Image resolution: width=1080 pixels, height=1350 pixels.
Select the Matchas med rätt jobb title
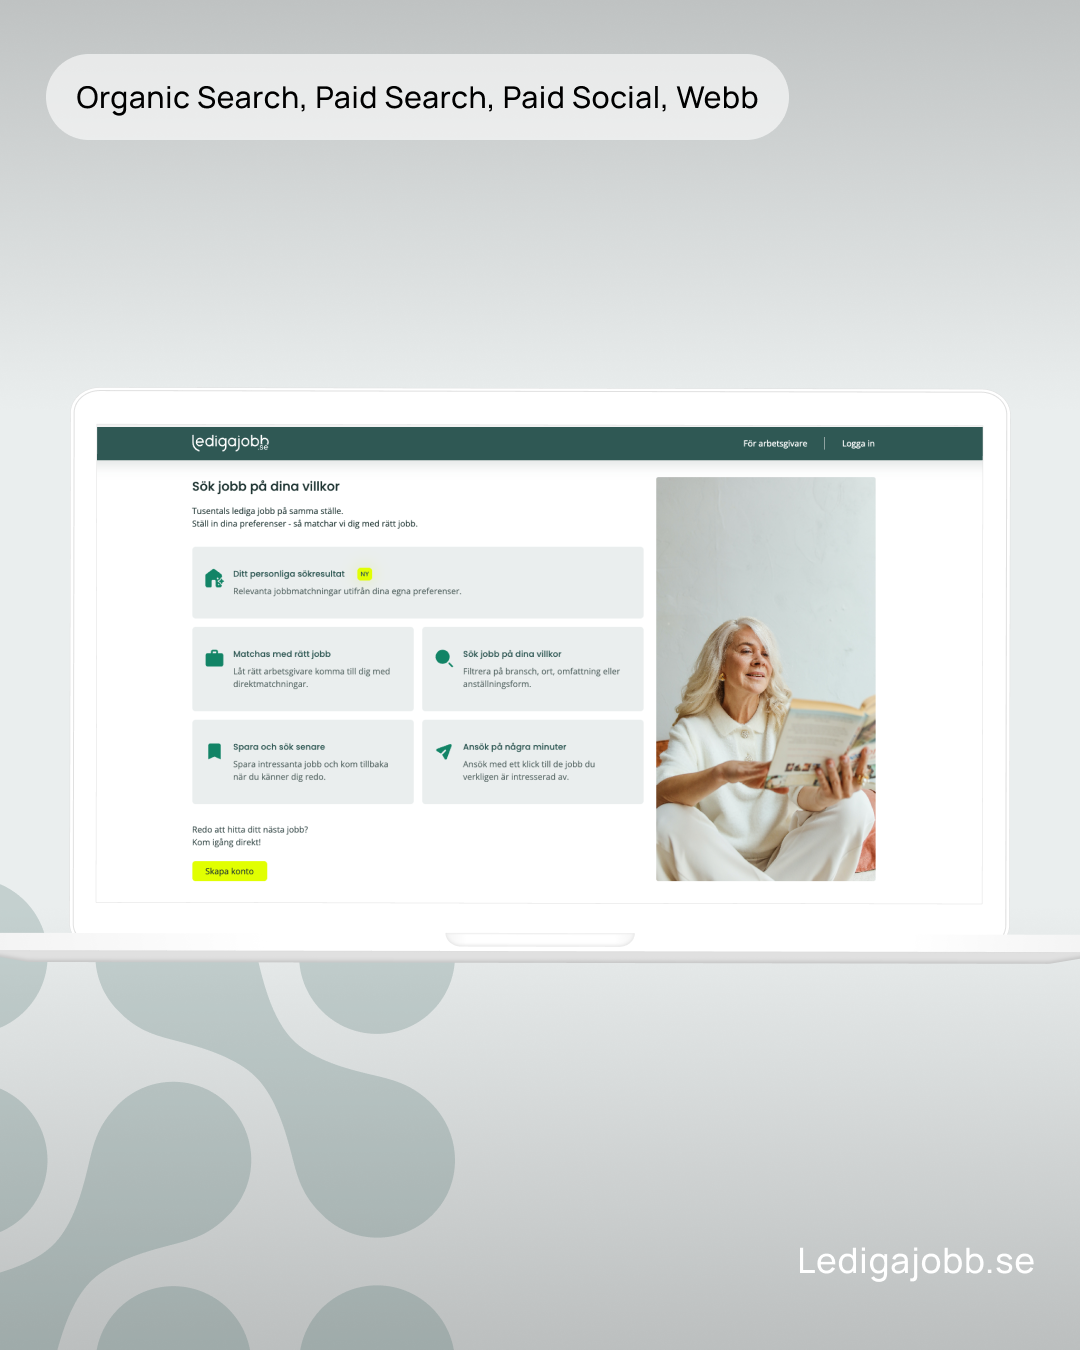coord(281,654)
